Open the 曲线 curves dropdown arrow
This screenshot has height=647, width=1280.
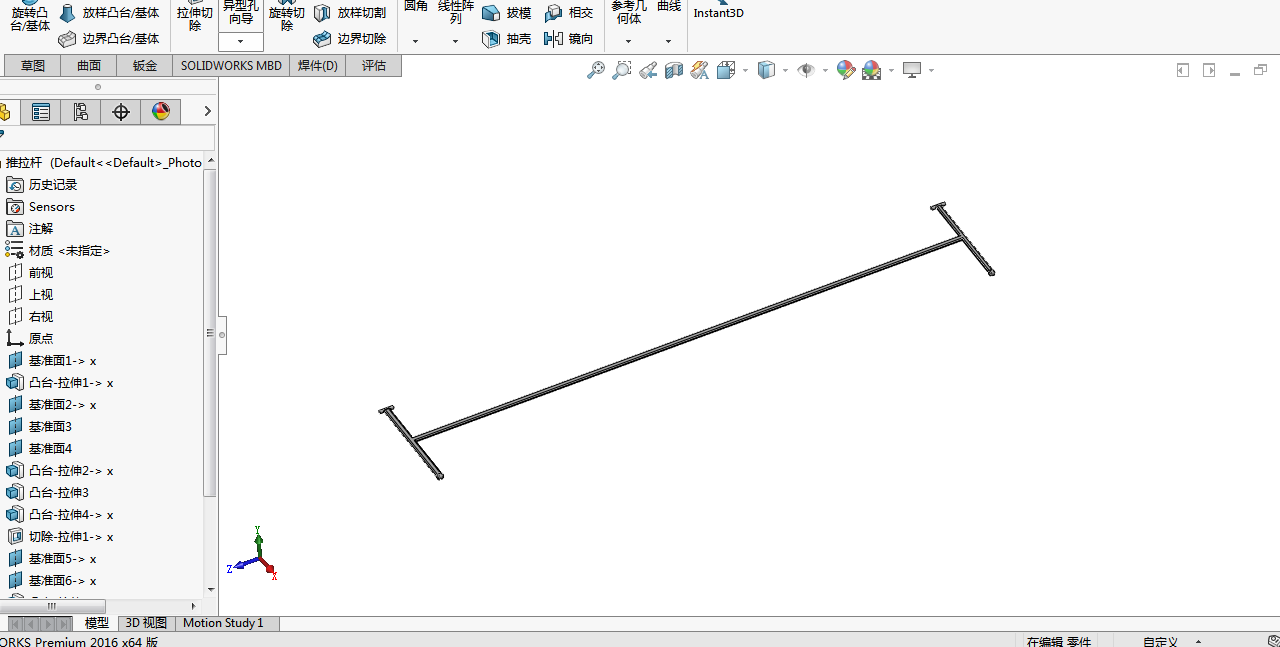[x=669, y=42]
